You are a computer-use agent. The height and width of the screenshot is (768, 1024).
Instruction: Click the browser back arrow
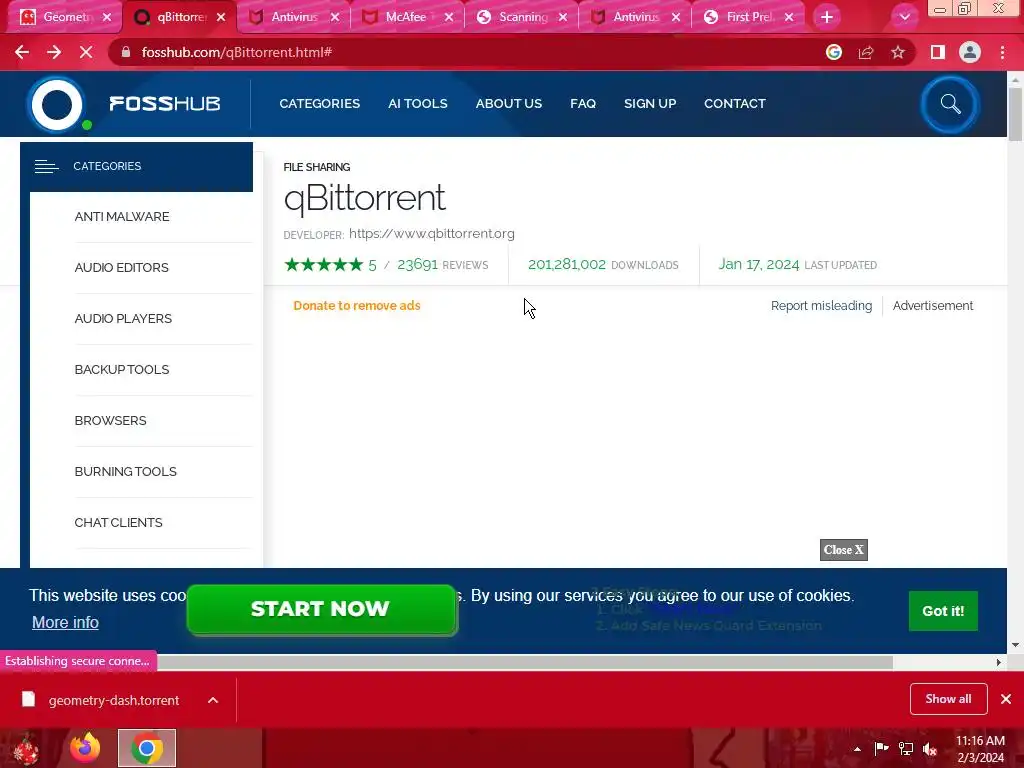pos(22,52)
